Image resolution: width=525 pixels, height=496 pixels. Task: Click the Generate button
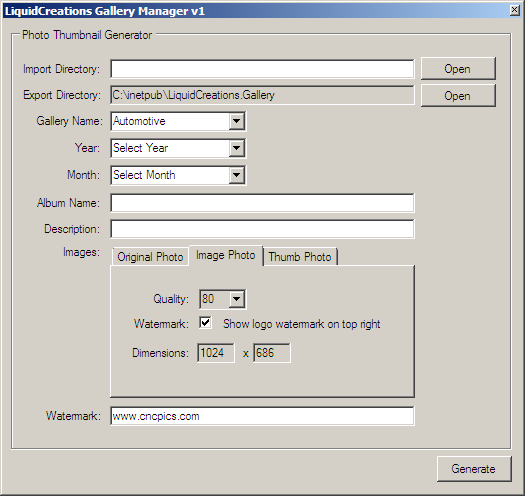click(474, 469)
